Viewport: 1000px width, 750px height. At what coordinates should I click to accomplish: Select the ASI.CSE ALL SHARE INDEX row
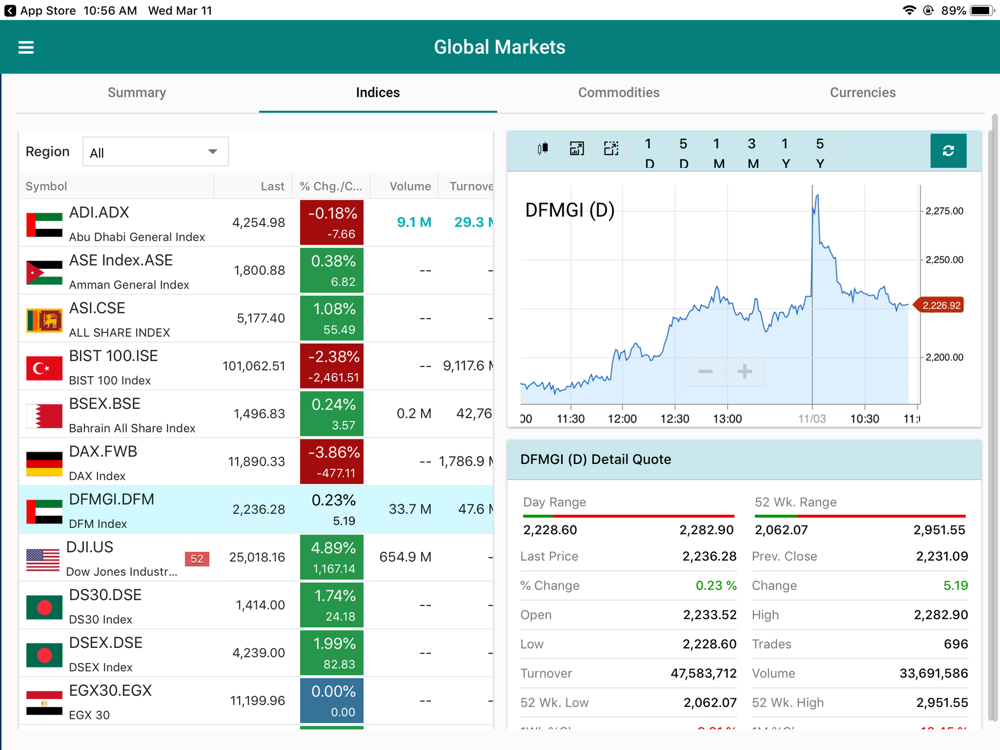coord(256,318)
